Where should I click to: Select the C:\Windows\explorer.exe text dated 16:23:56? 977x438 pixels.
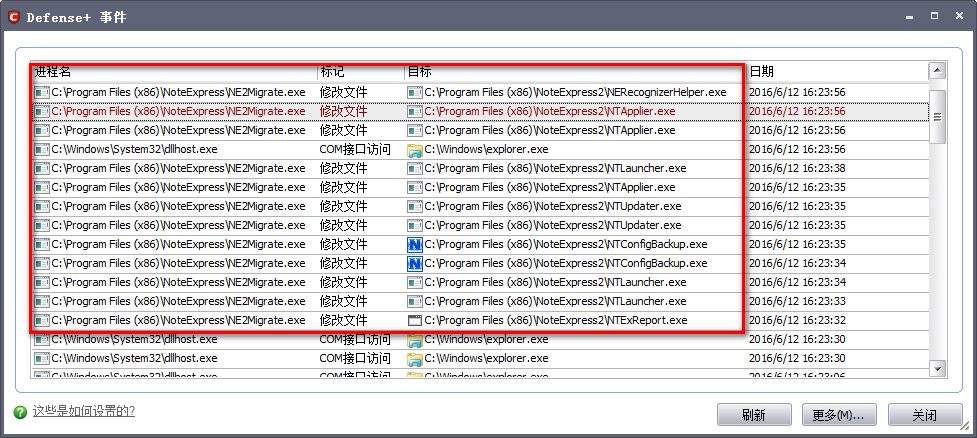(x=487, y=150)
